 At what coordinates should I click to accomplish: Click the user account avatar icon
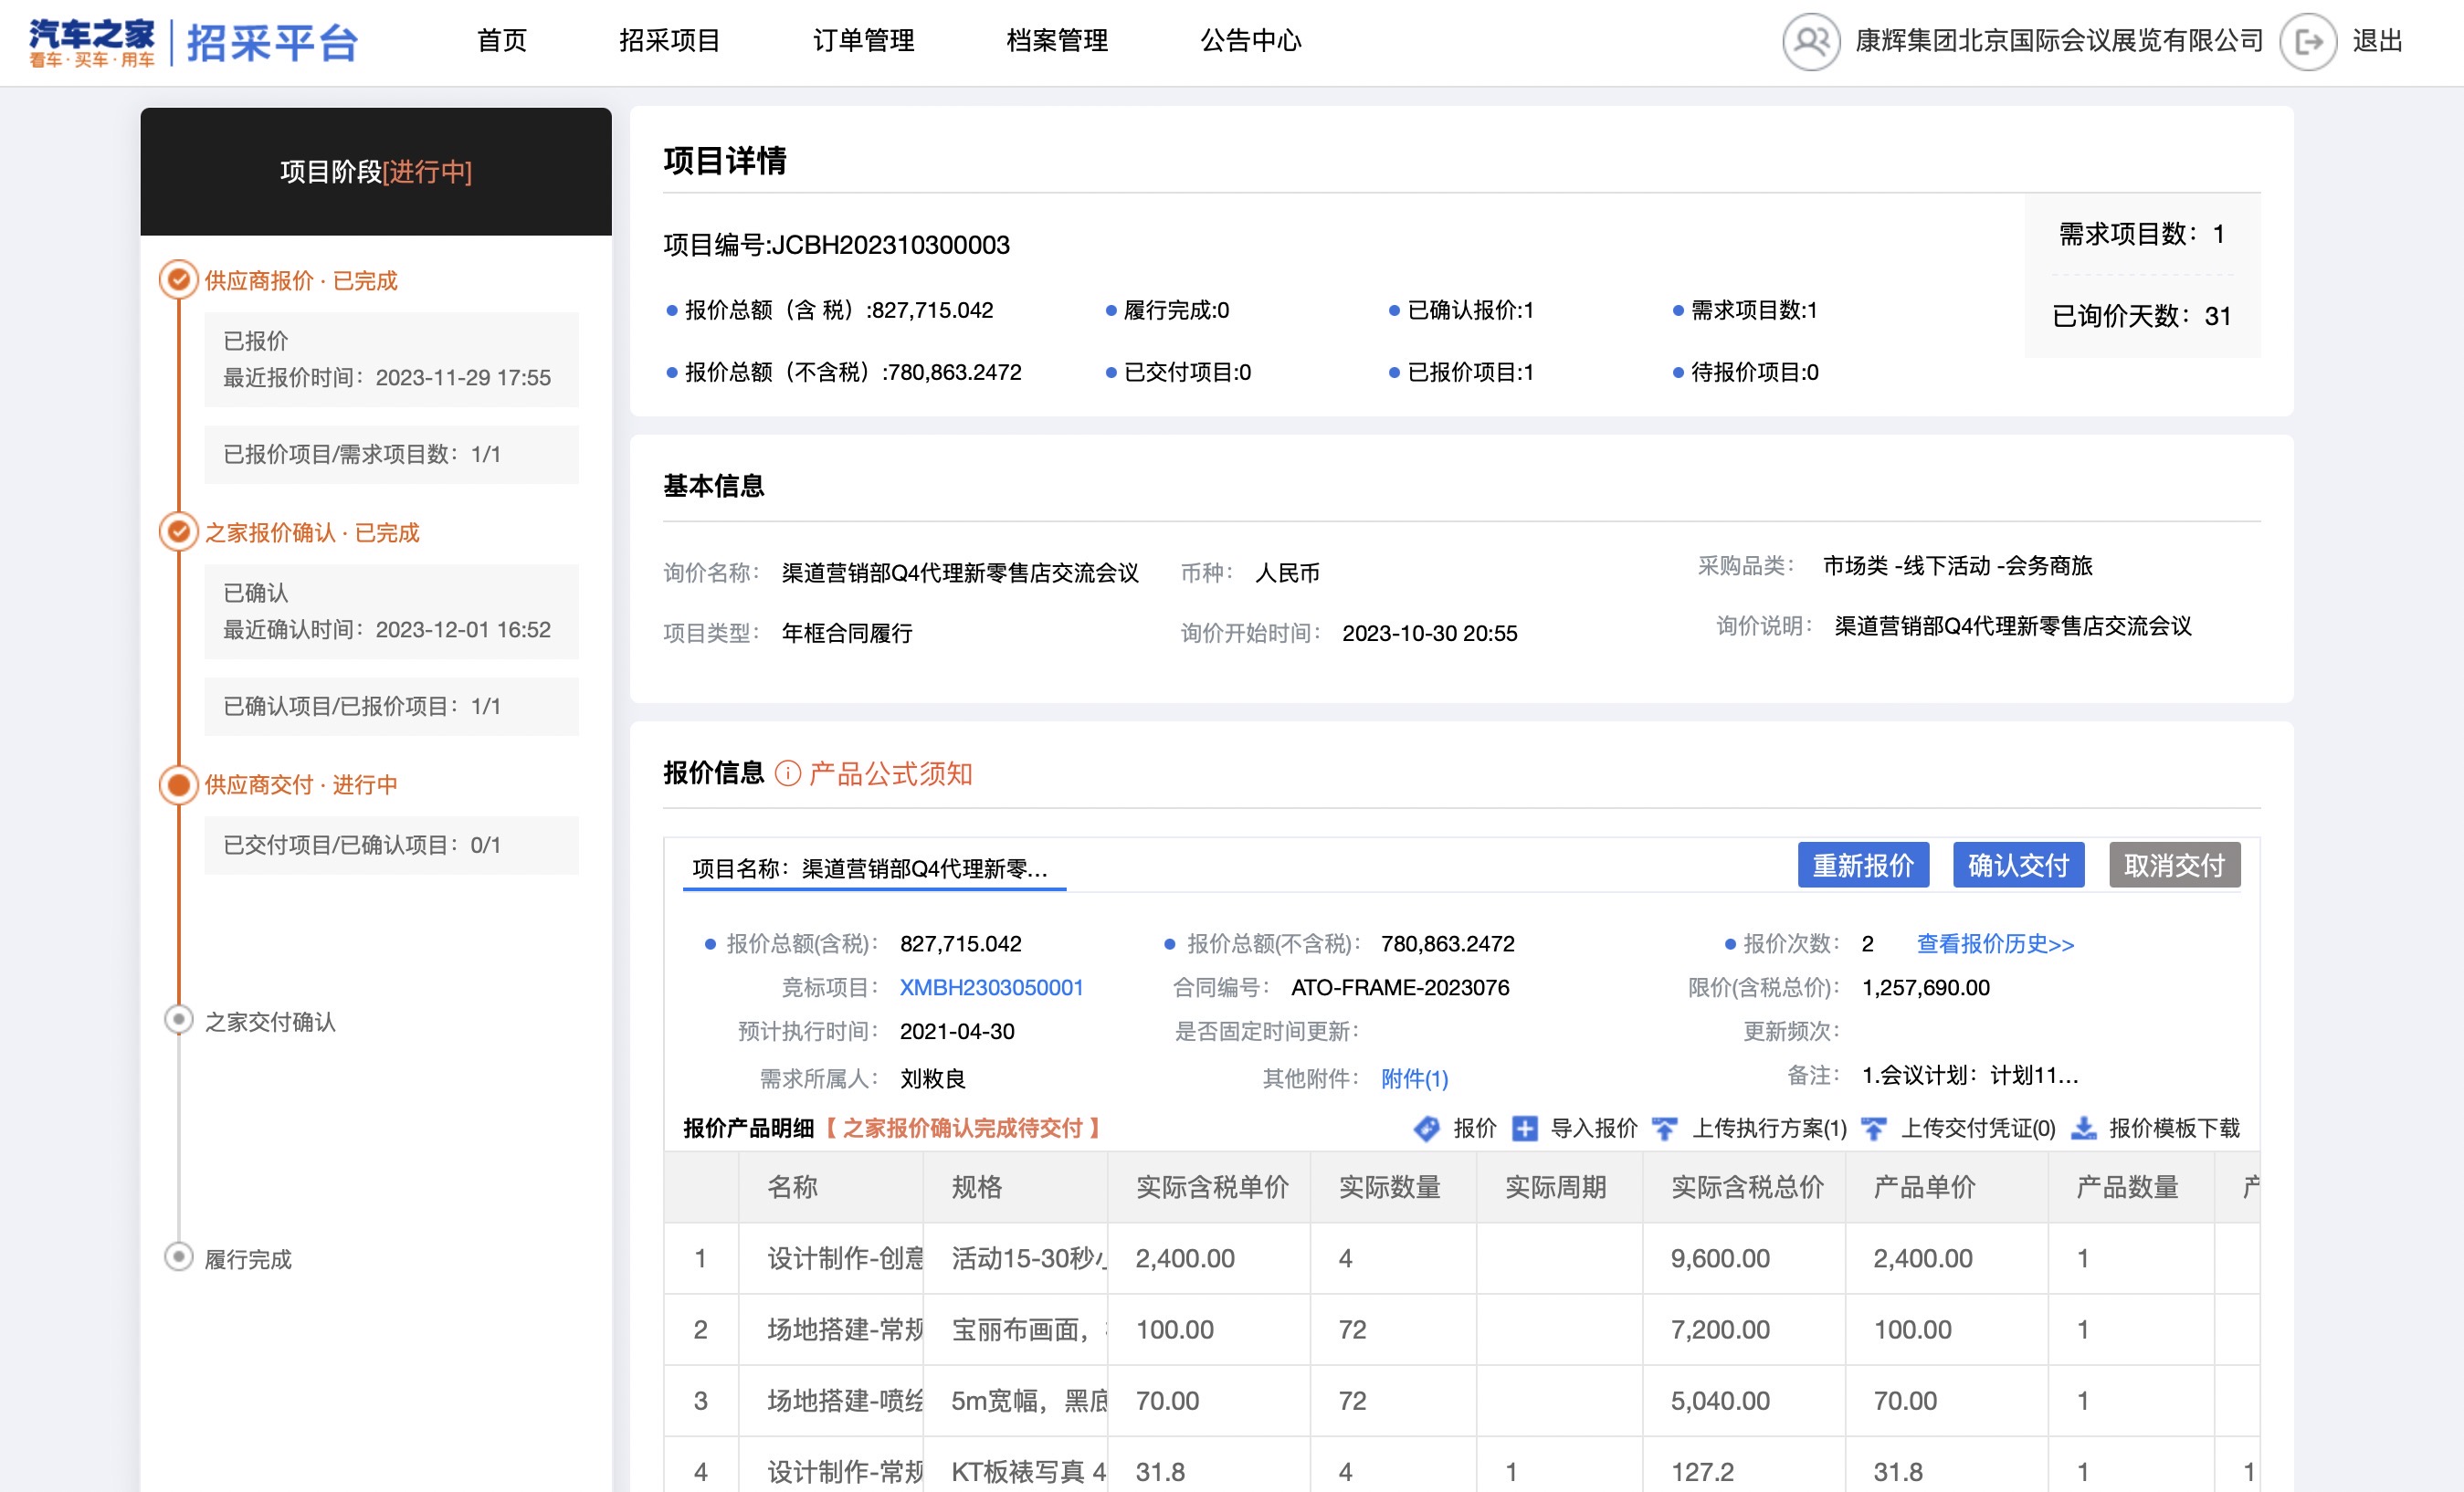1810,41
